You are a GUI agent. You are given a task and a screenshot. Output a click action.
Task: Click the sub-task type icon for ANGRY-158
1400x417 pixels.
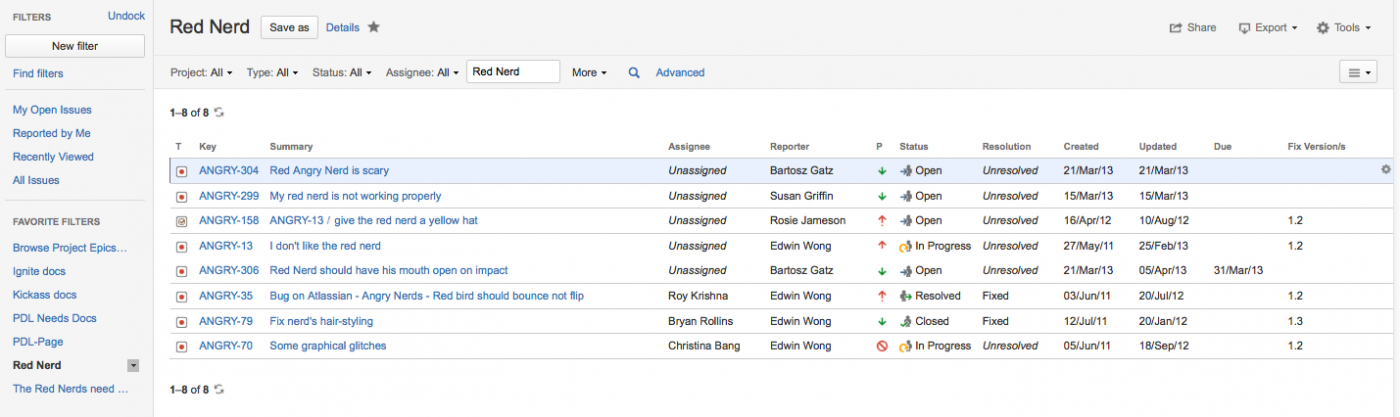click(181, 221)
